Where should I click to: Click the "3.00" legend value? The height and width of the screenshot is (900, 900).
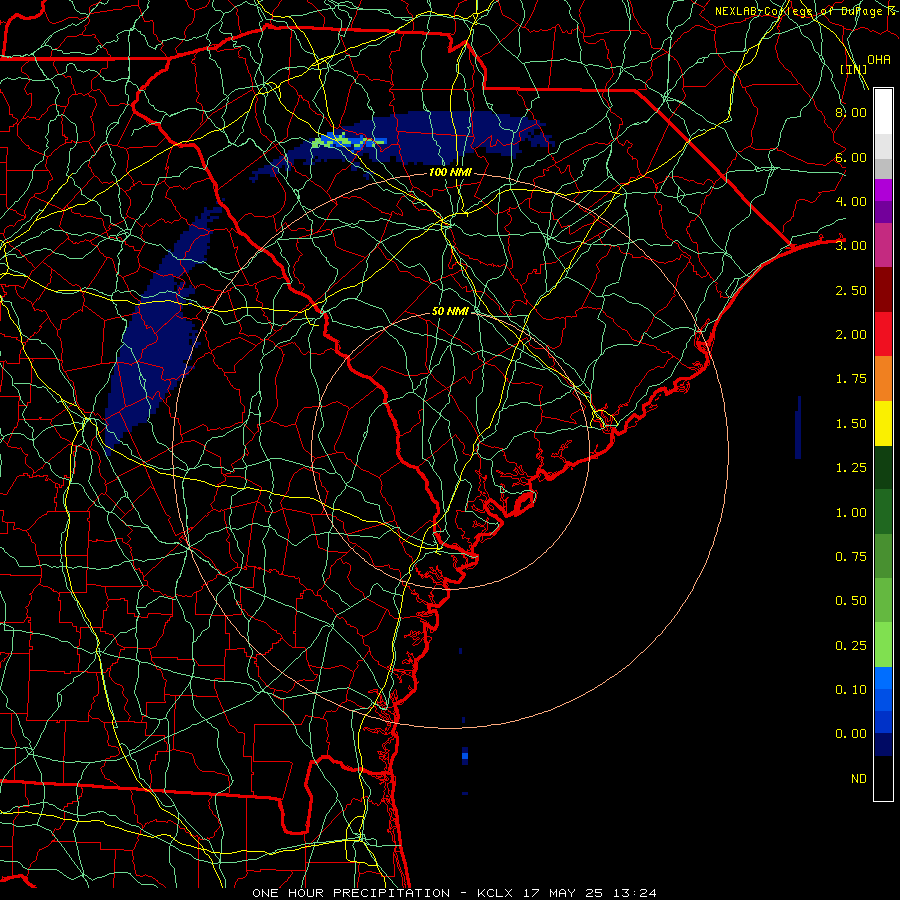[851, 246]
